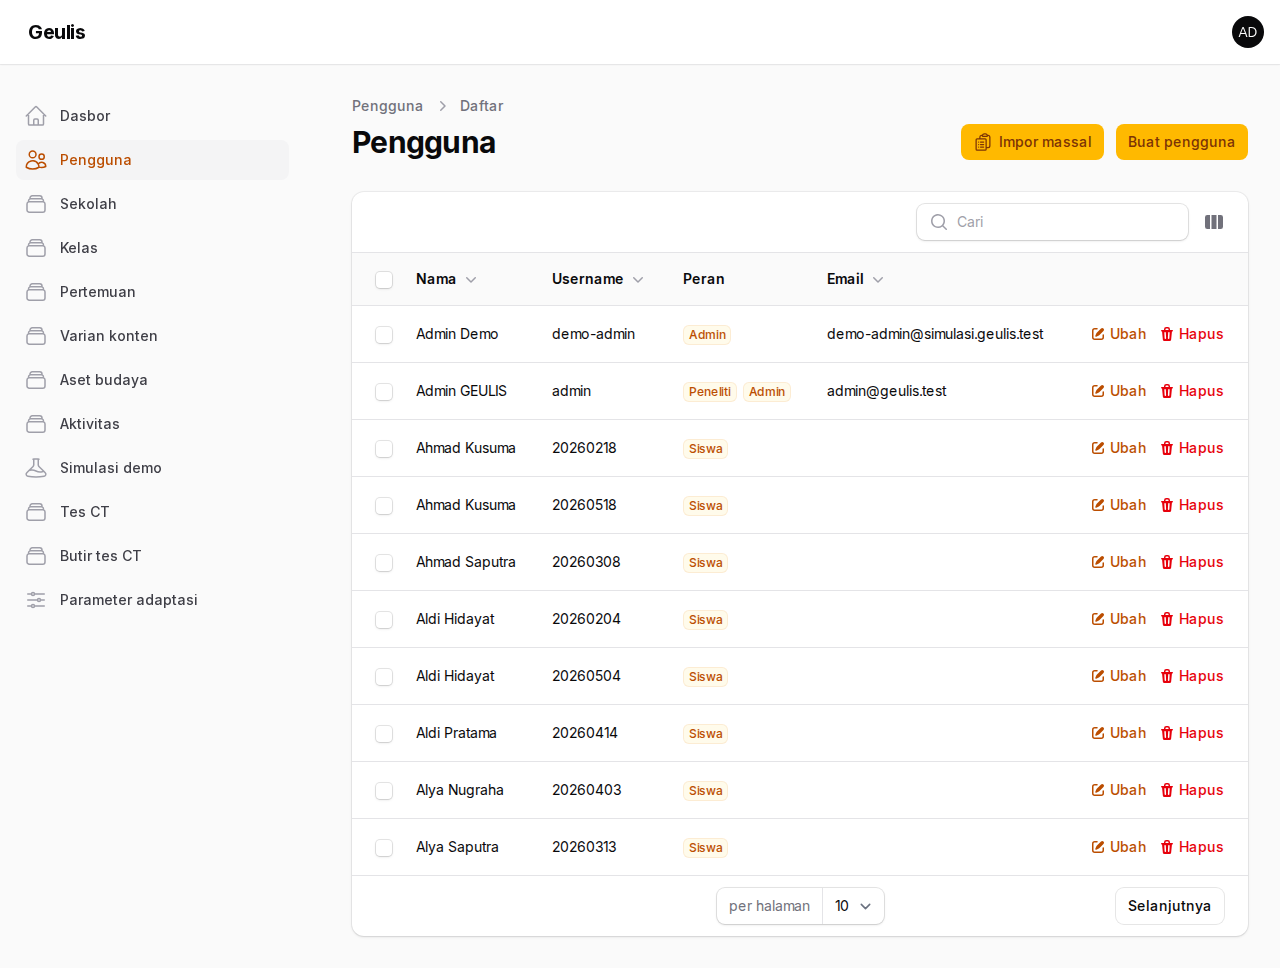Click the Geulis brand logo
Viewport: 1280px width, 968px height.
tap(57, 32)
